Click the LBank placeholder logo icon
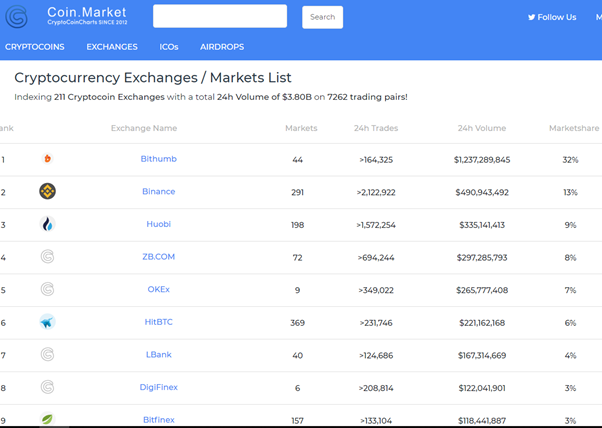The image size is (602, 428). [x=47, y=355]
